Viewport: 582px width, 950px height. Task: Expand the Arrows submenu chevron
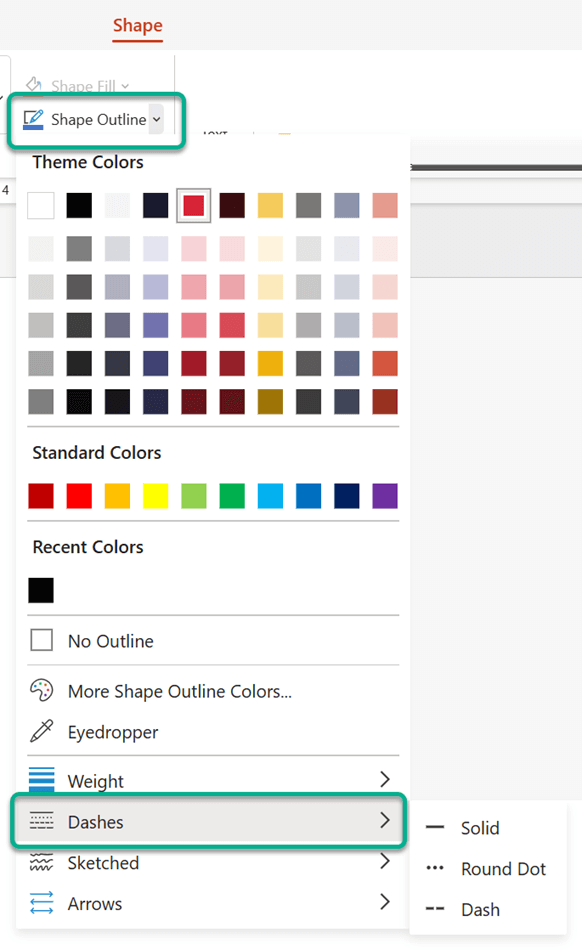pos(385,903)
